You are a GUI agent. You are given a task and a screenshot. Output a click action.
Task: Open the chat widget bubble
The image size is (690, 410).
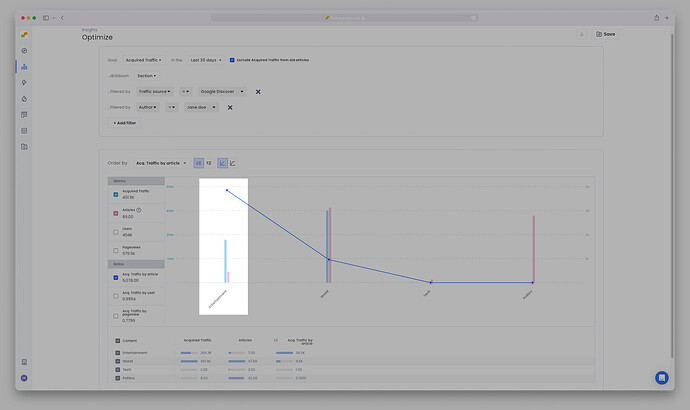661,377
